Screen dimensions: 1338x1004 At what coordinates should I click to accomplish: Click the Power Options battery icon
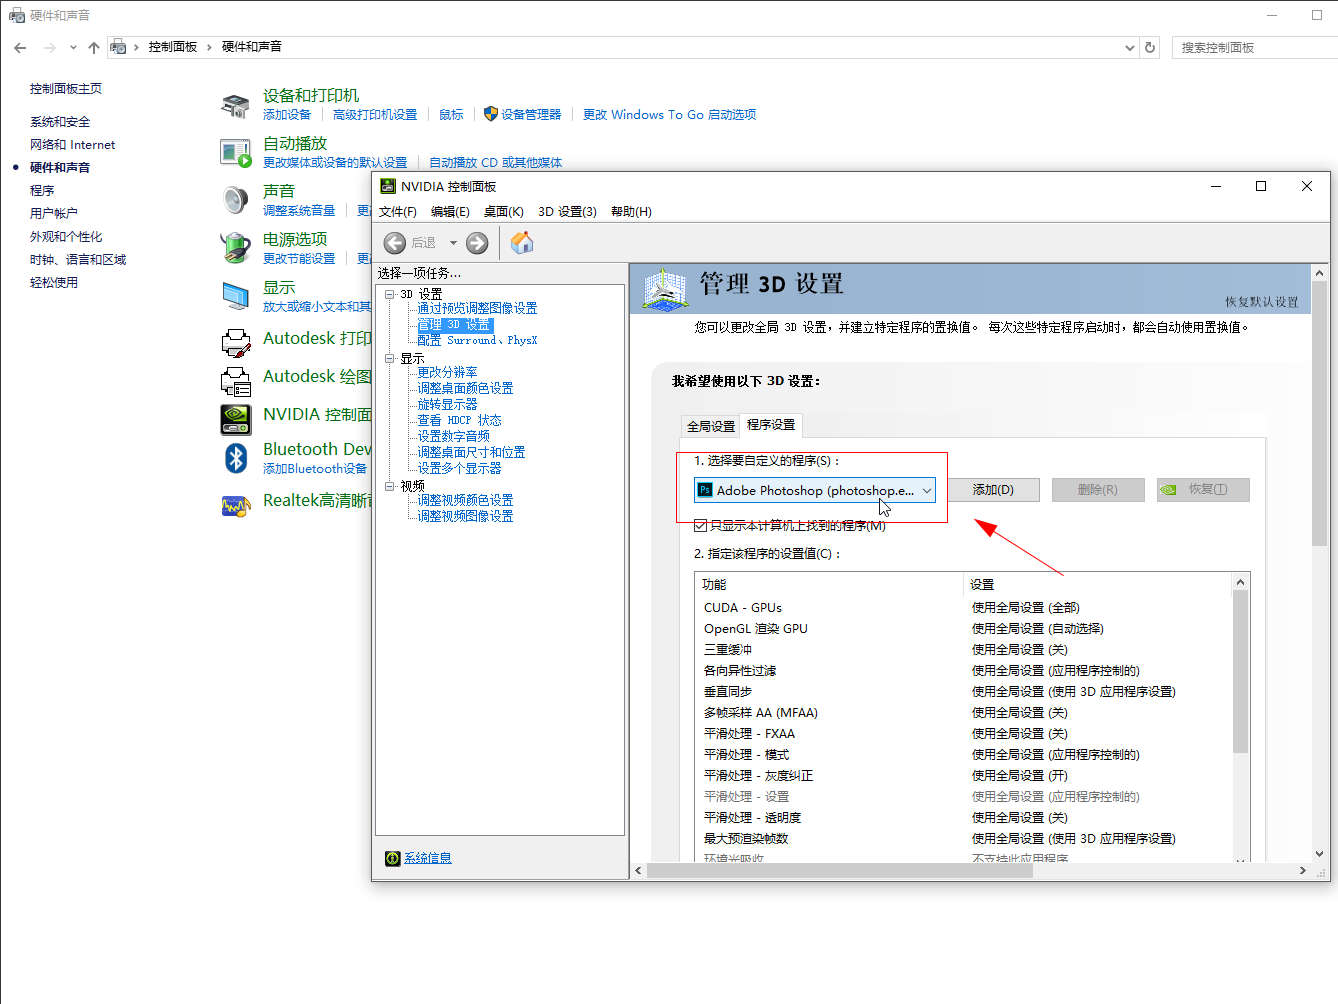coord(235,248)
